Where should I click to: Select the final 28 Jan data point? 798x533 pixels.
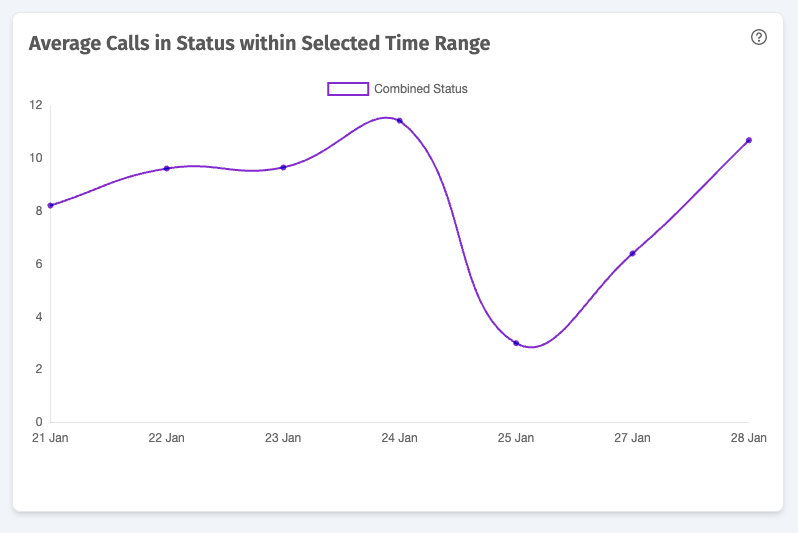pos(749,140)
